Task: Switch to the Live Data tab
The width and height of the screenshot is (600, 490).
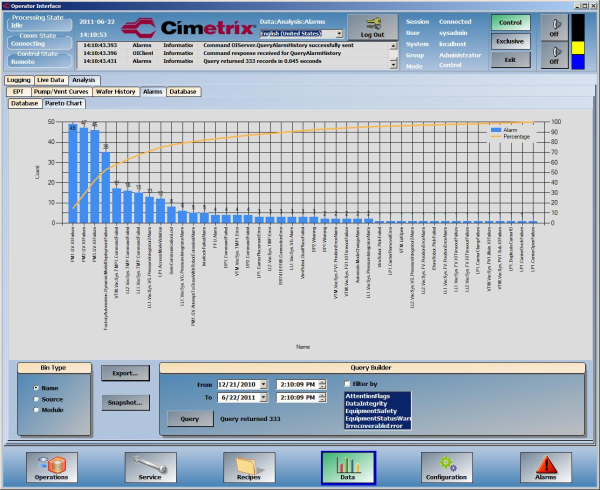Action: (51, 80)
